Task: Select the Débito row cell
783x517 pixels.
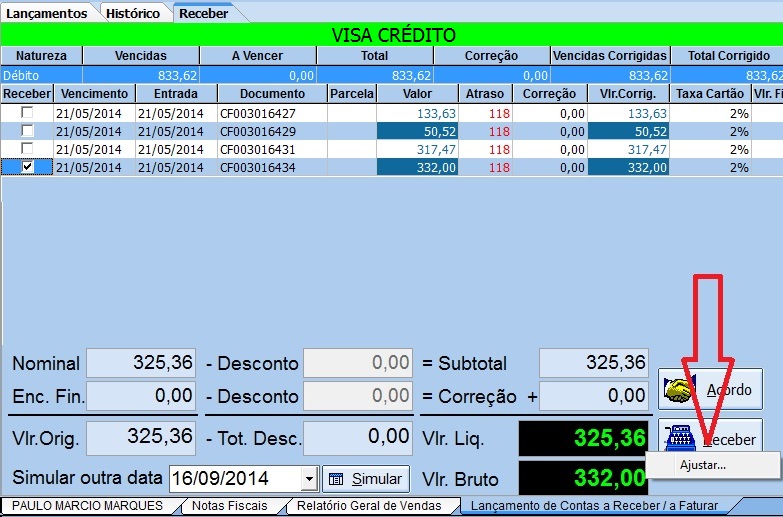Action: click(x=41, y=75)
